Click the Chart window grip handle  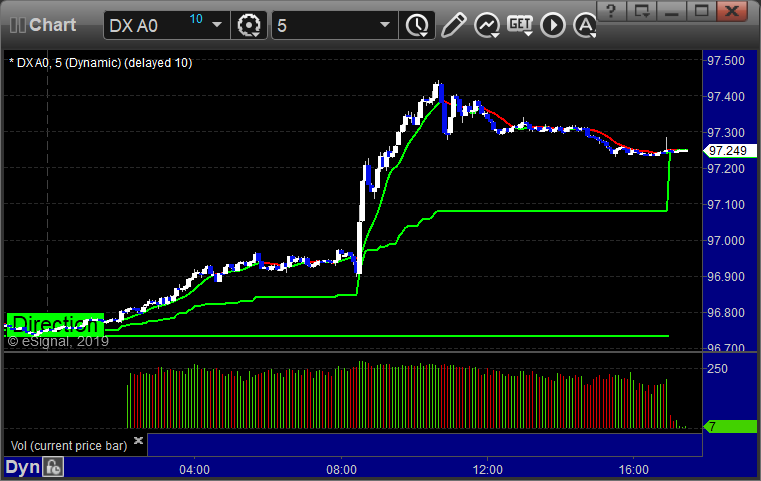point(17,25)
